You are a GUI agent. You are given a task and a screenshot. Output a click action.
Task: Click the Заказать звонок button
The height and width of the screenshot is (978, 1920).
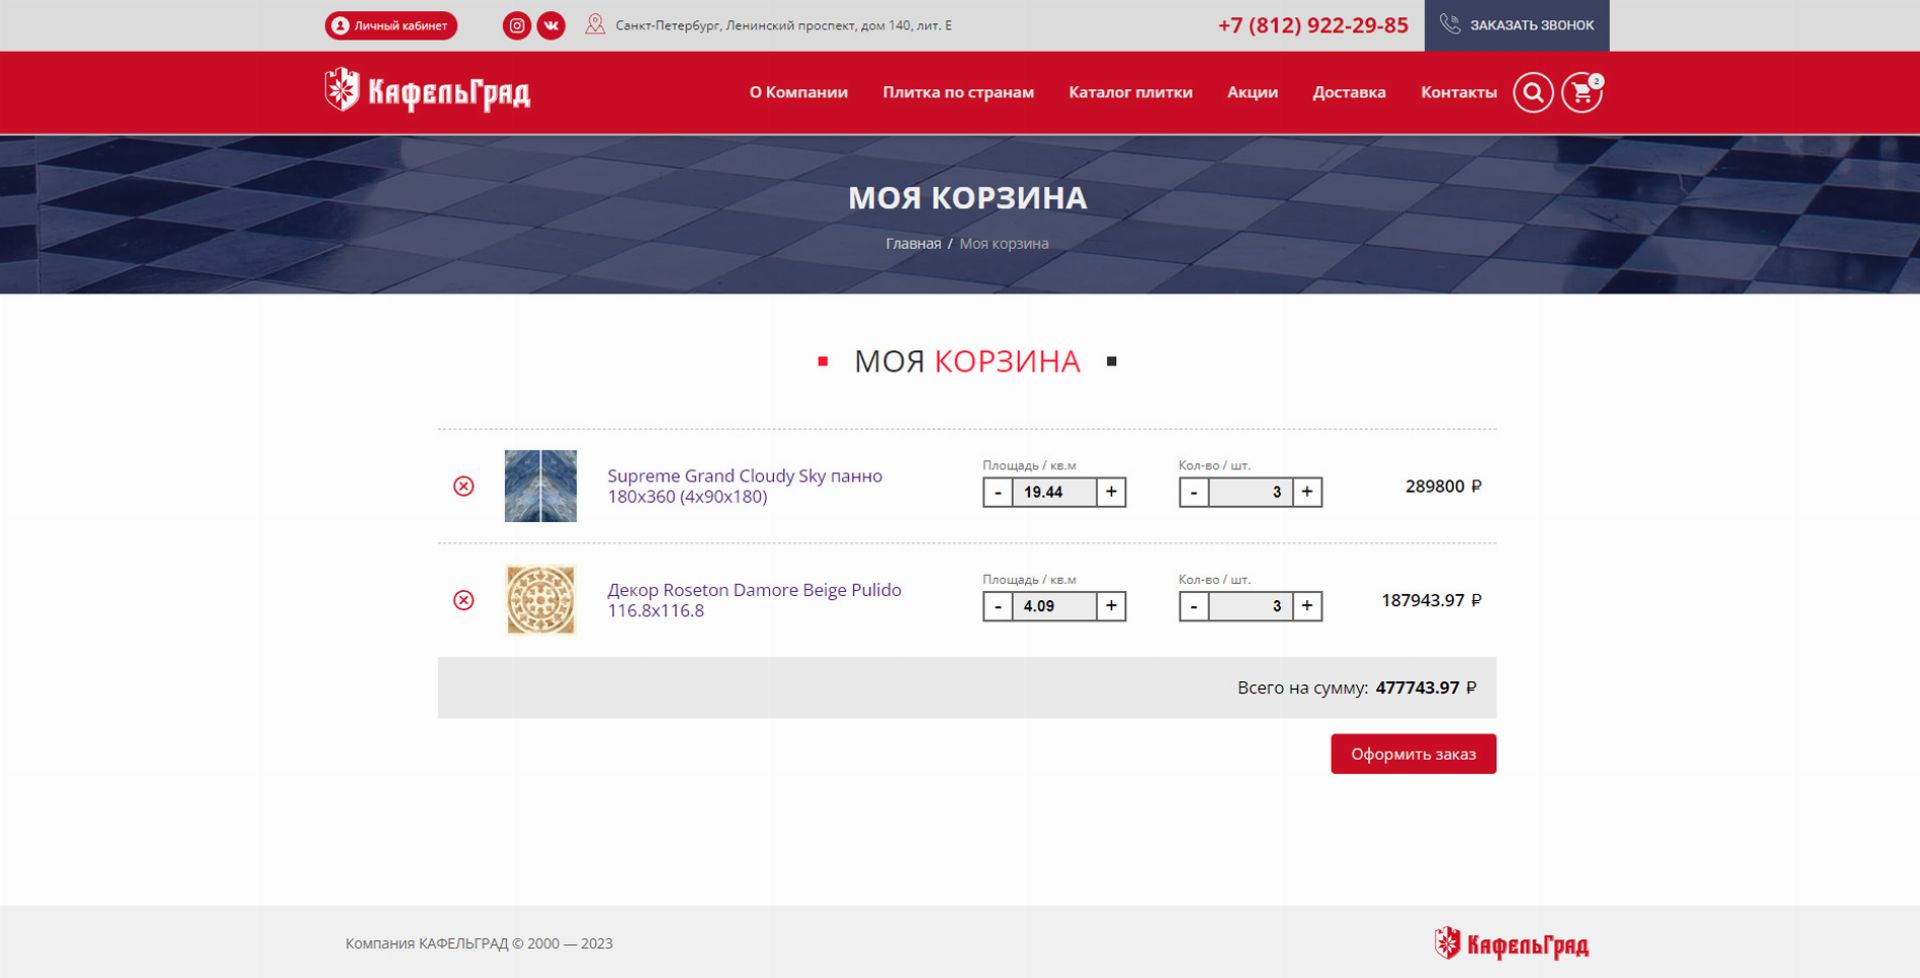tap(1516, 25)
